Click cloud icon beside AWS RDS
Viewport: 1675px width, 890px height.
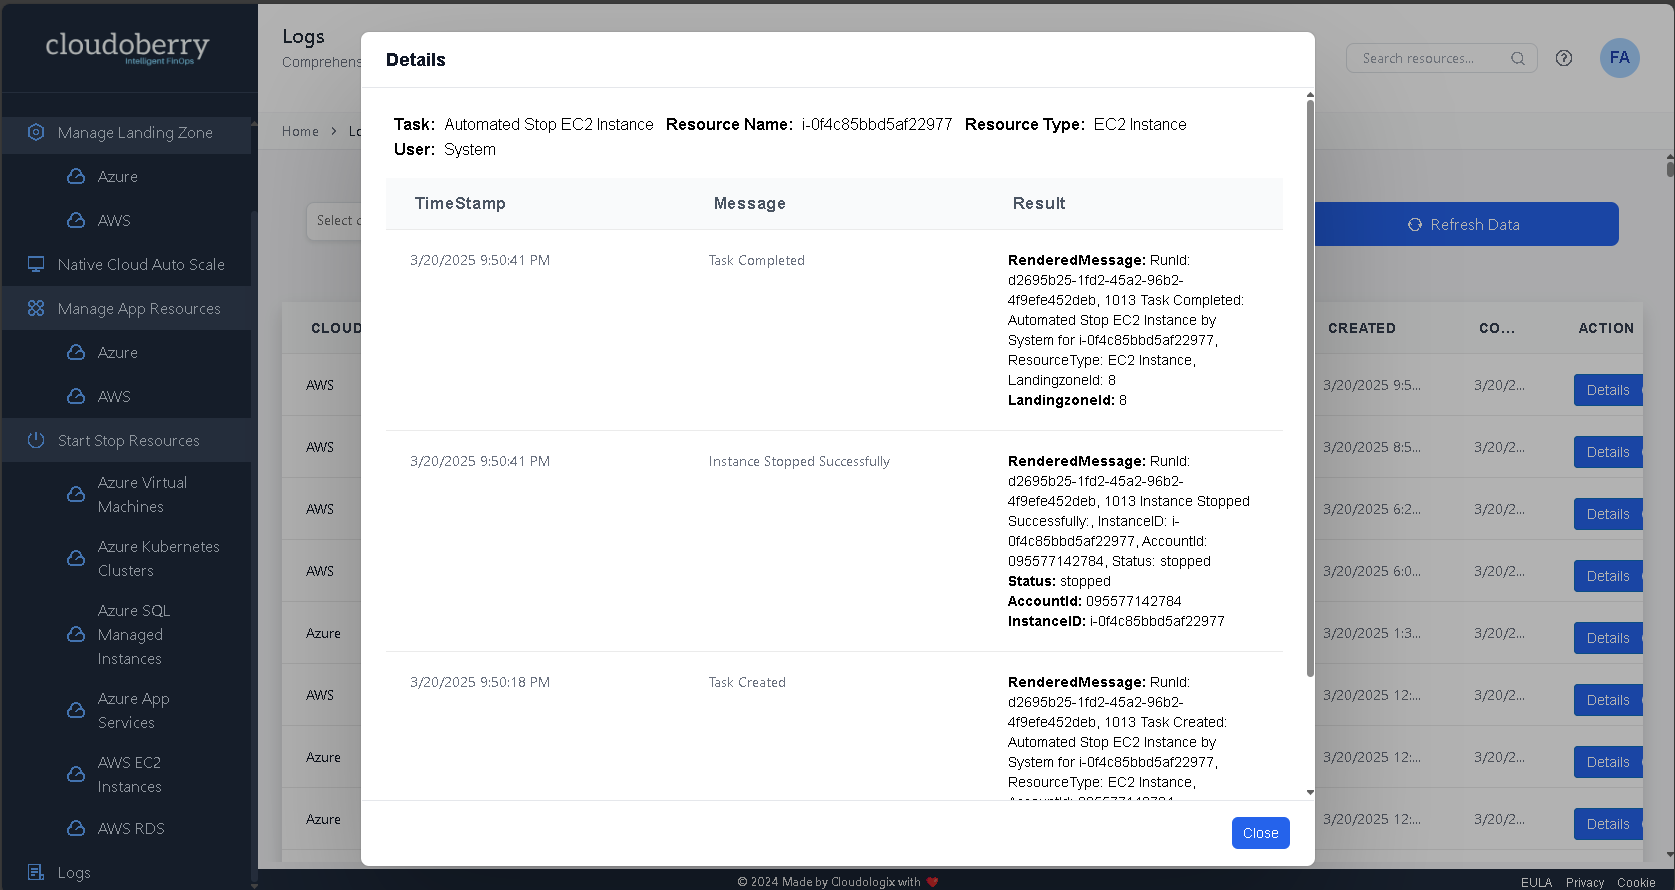point(76,828)
